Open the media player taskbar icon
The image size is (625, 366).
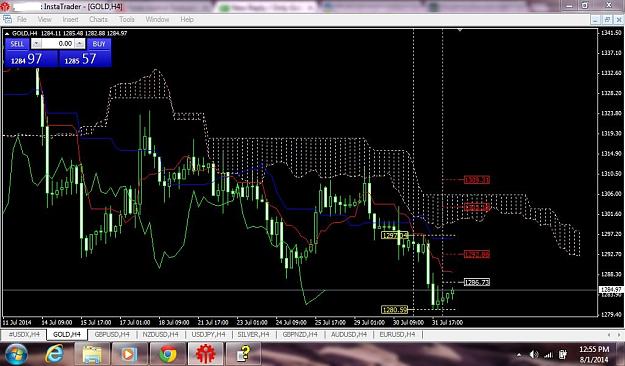(x=129, y=354)
